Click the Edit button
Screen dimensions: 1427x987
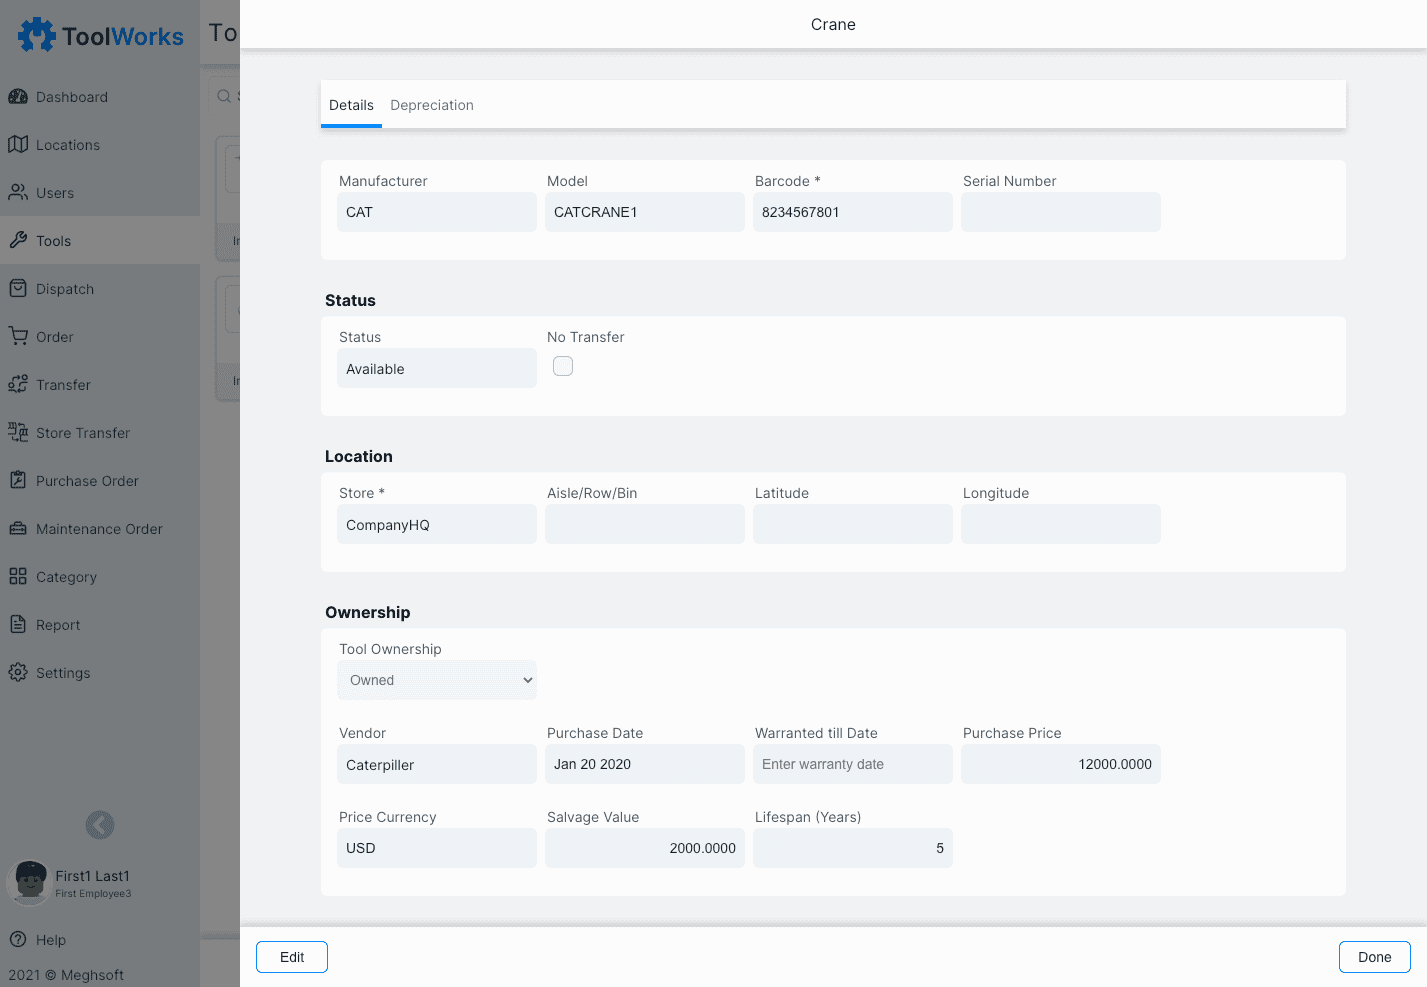click(292, 957)
